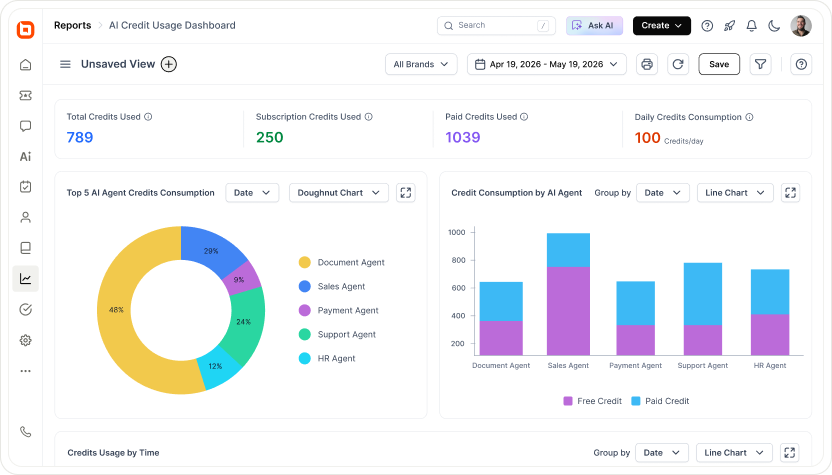
Task: Expand the Top 5 AI Agent chart fullscreen
Action: tap(406, 193)
